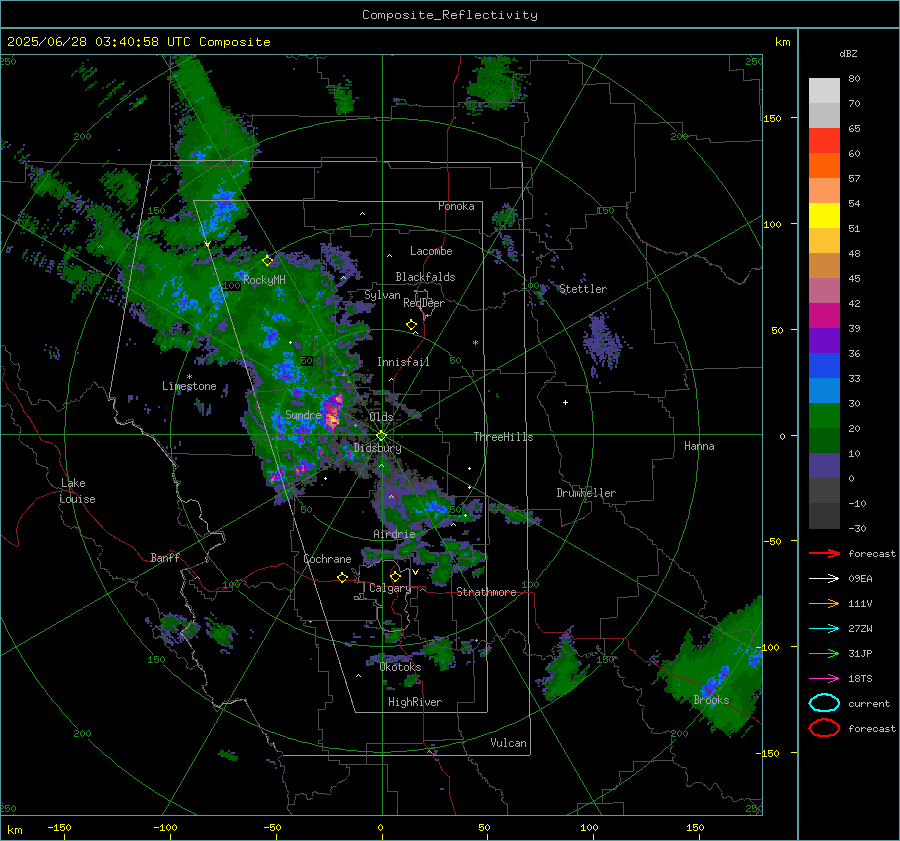Click the Blackfalds city label

pyautogui.click(x=425, y=277)
